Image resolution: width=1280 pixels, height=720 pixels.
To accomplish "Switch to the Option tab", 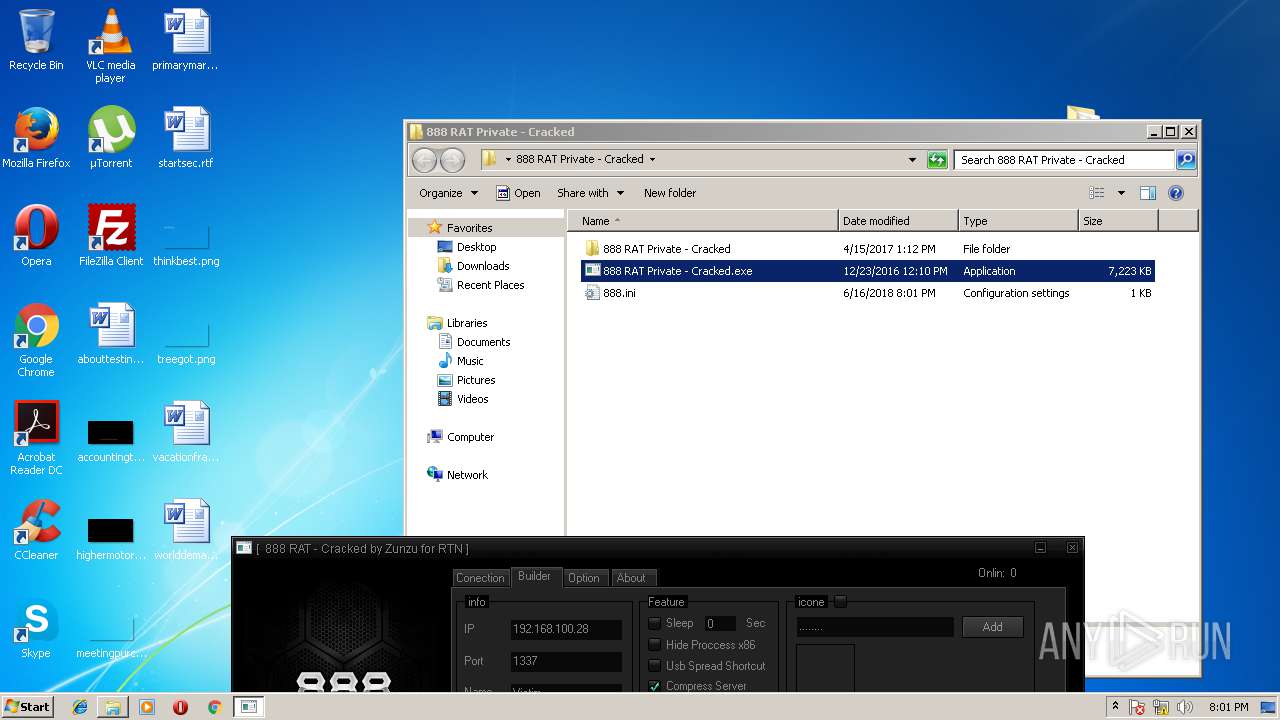I will (584, 578).
